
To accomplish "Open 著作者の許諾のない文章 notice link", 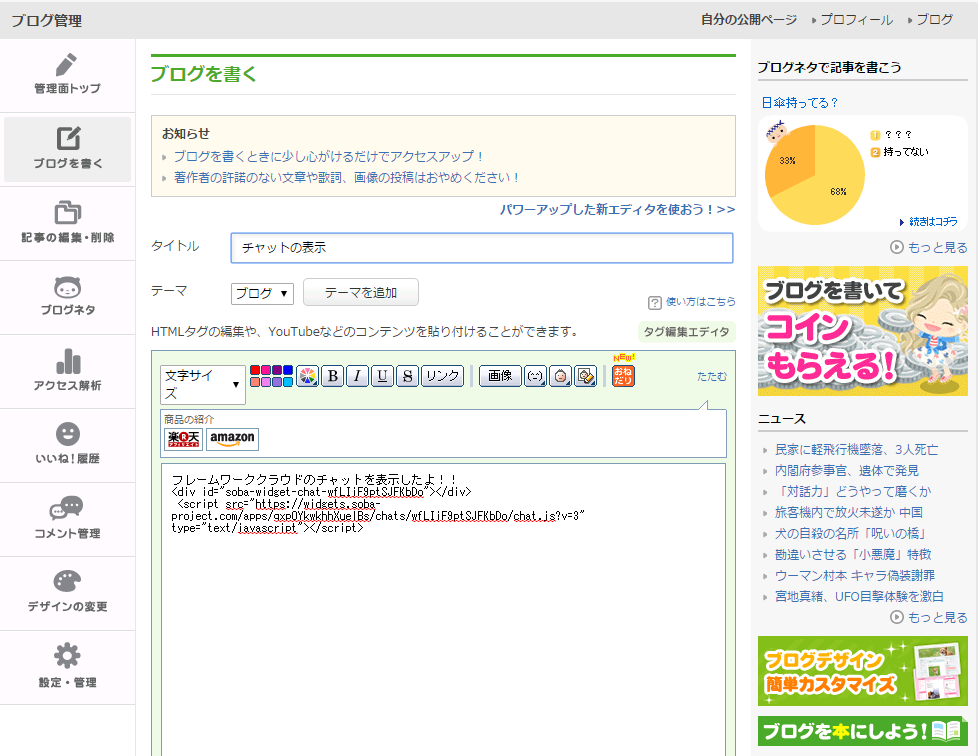I will tap(347, 178).
